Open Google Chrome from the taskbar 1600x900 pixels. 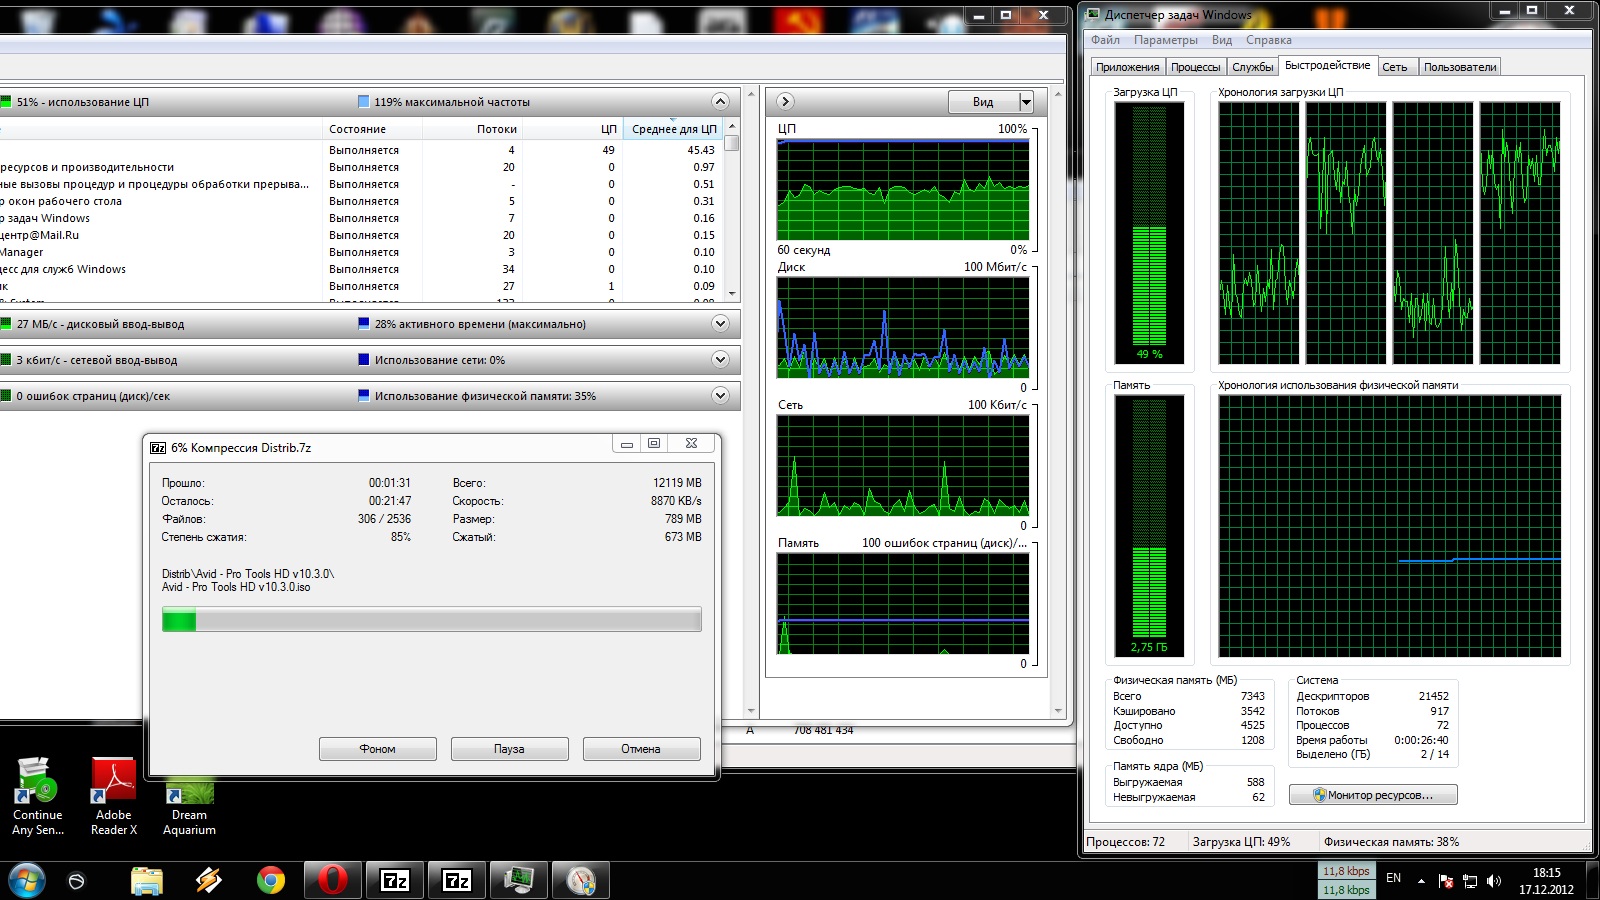pyautogui.click(x=270, y=880)
